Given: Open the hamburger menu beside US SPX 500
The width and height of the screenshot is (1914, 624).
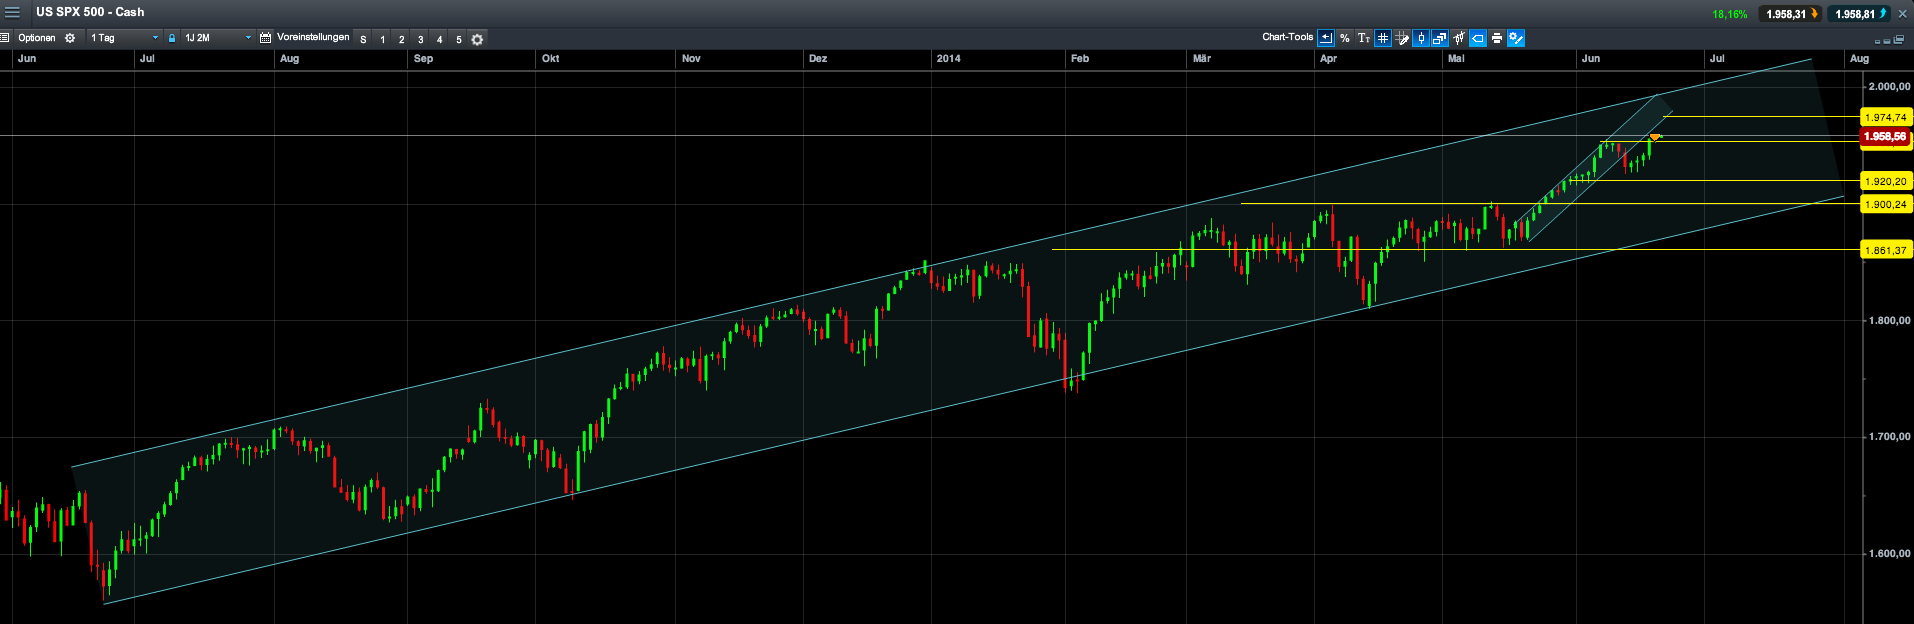Looking at the screenshot, I should click(x=12, y=12).
